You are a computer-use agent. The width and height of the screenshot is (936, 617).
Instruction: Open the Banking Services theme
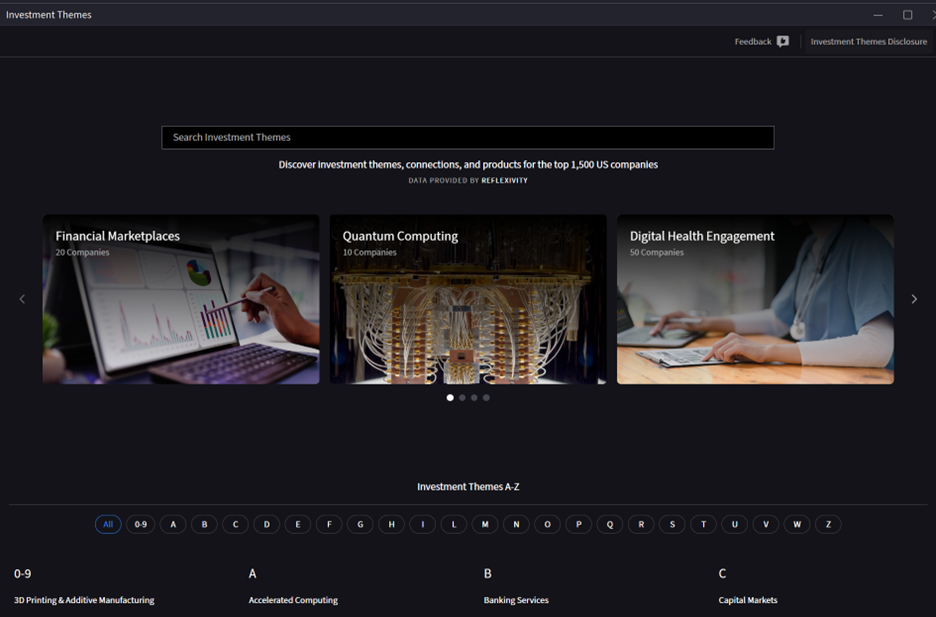[516, 600]
